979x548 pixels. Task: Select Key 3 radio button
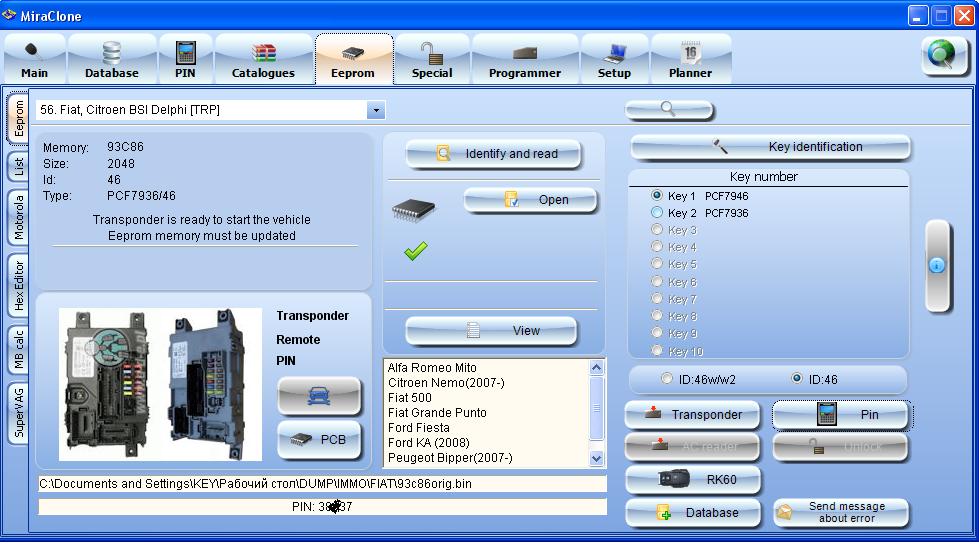click(657, 230)
